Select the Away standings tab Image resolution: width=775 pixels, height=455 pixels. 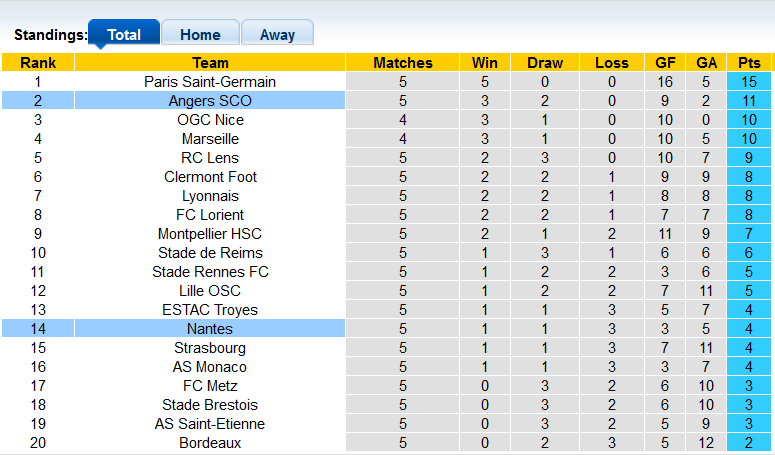point(277,34)
